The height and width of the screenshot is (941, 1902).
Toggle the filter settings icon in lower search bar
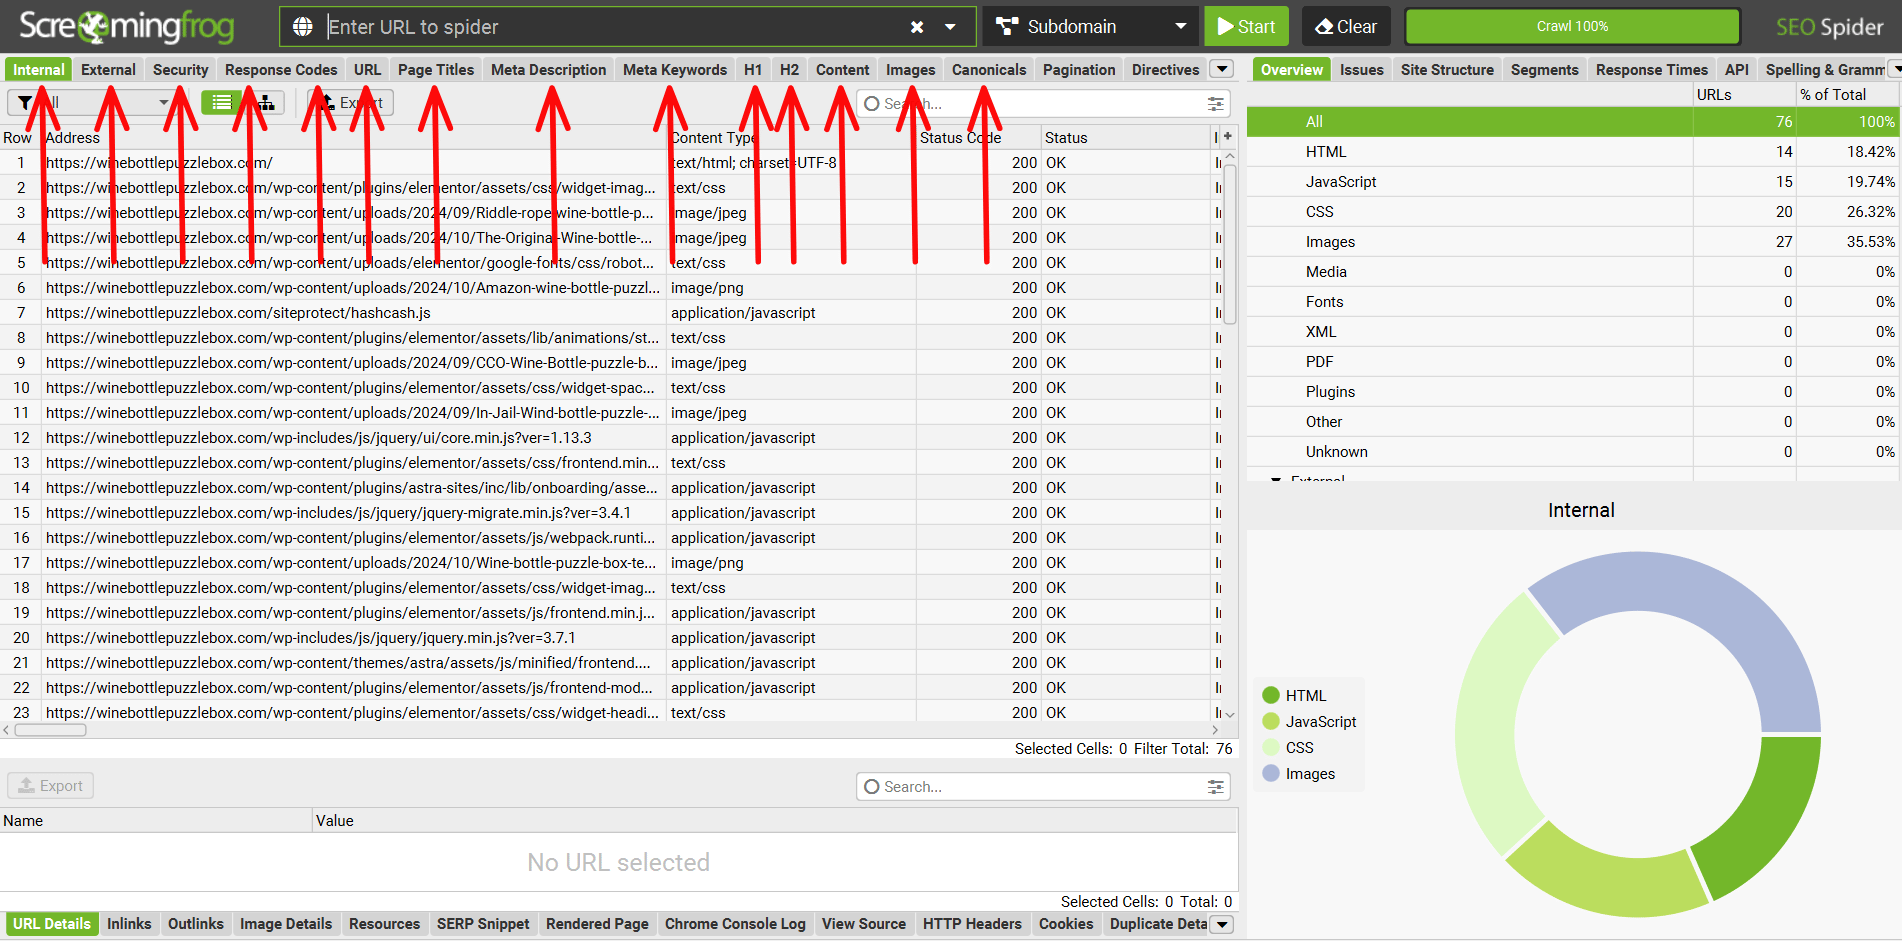[x=1216, y=787]
